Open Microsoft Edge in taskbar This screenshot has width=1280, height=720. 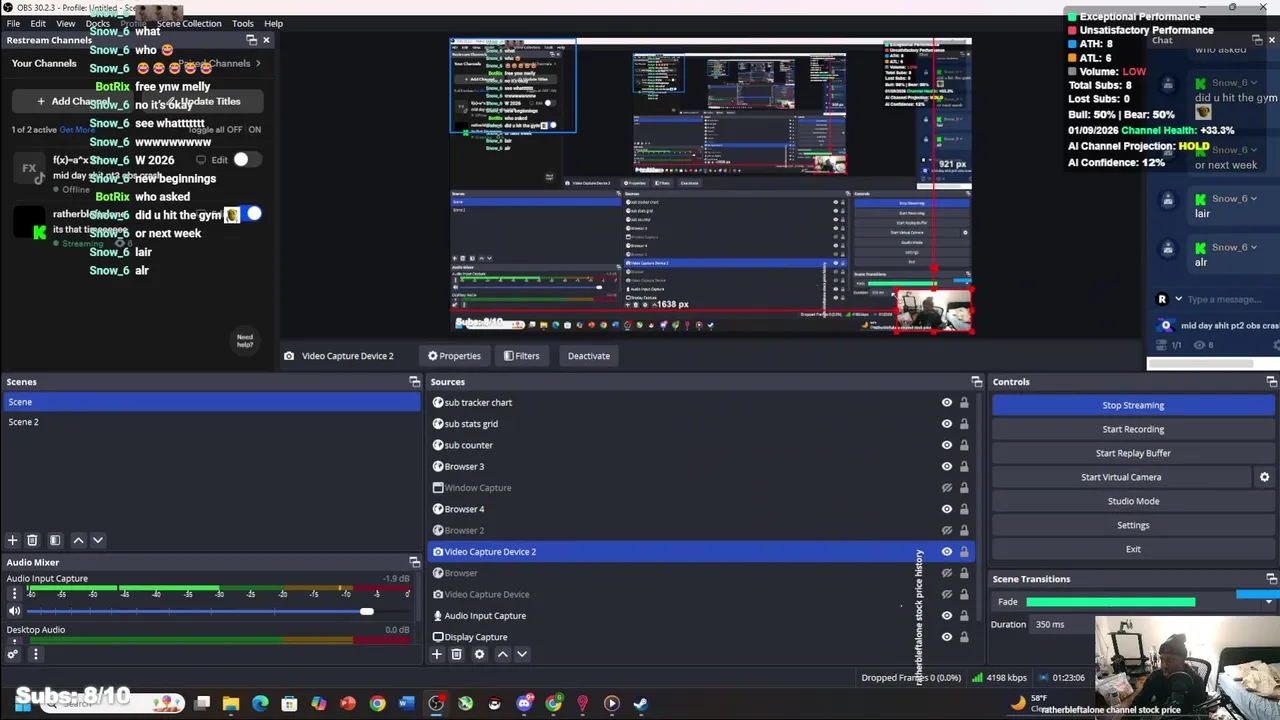tap(260, 704)
